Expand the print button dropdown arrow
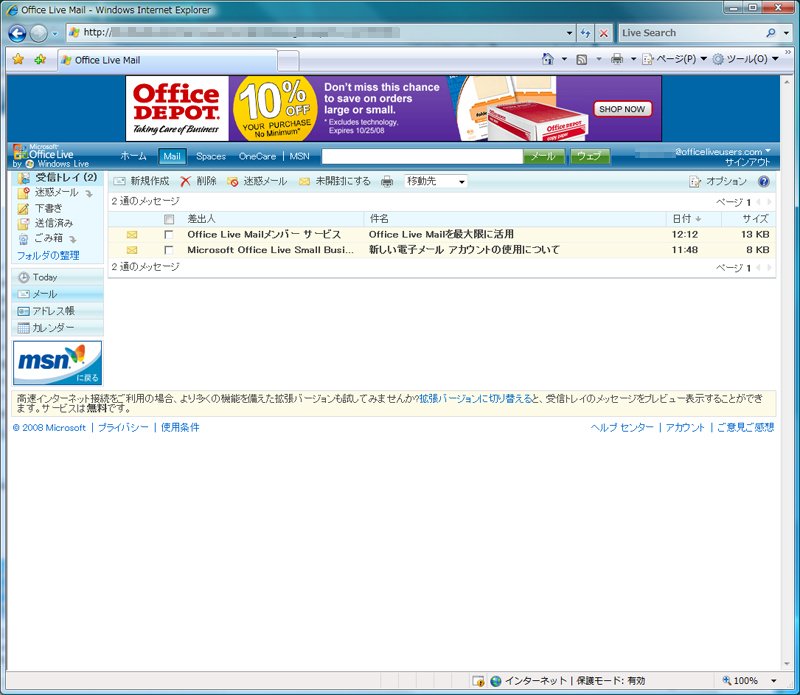 (x=633, y=59)
